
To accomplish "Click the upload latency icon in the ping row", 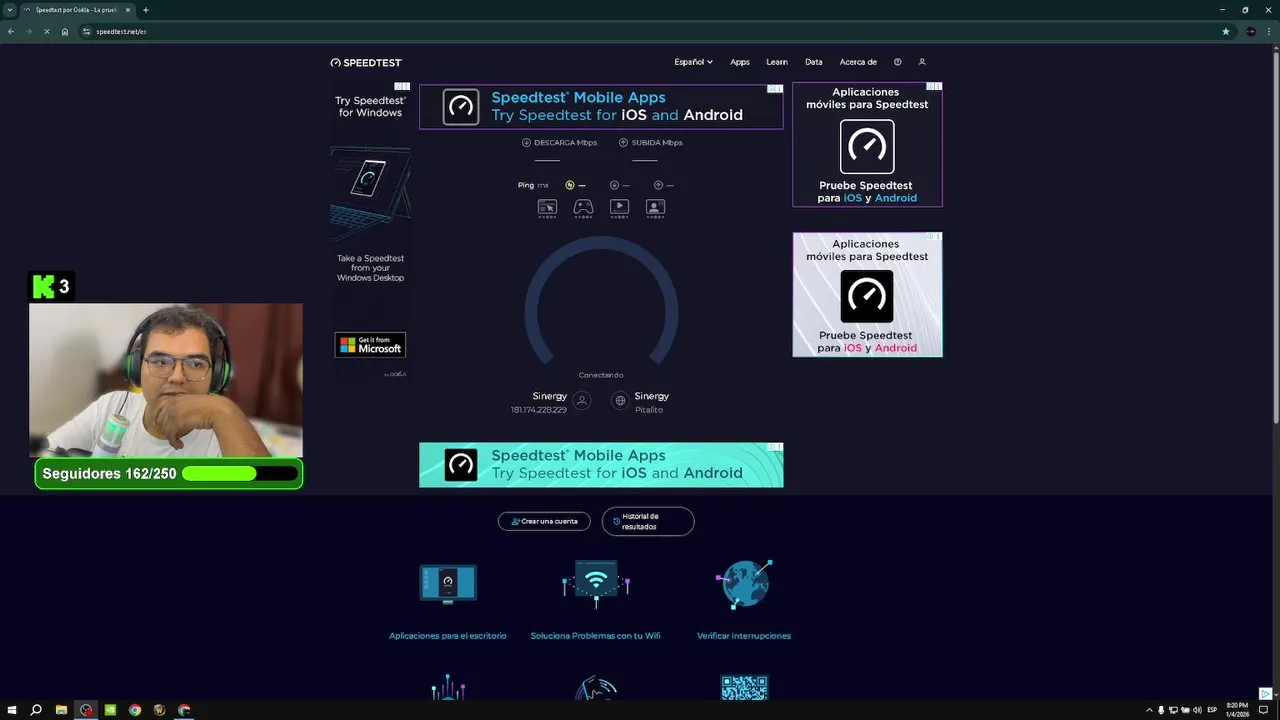I will click(658, 185).
